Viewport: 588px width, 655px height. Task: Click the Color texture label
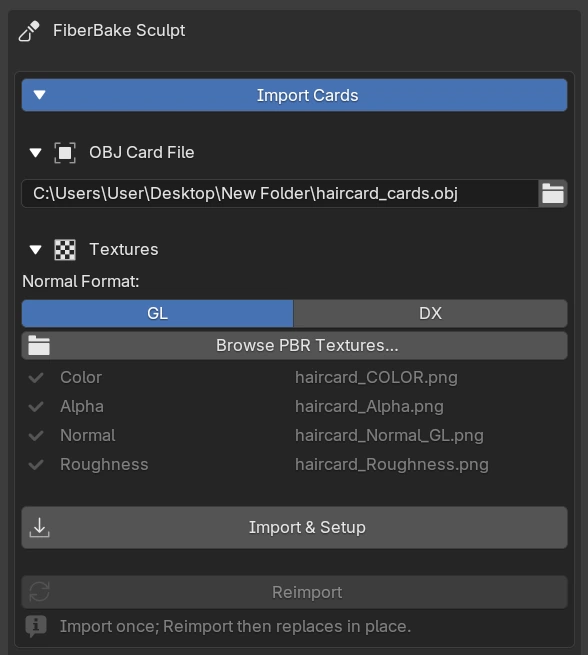tap(81, 378)
